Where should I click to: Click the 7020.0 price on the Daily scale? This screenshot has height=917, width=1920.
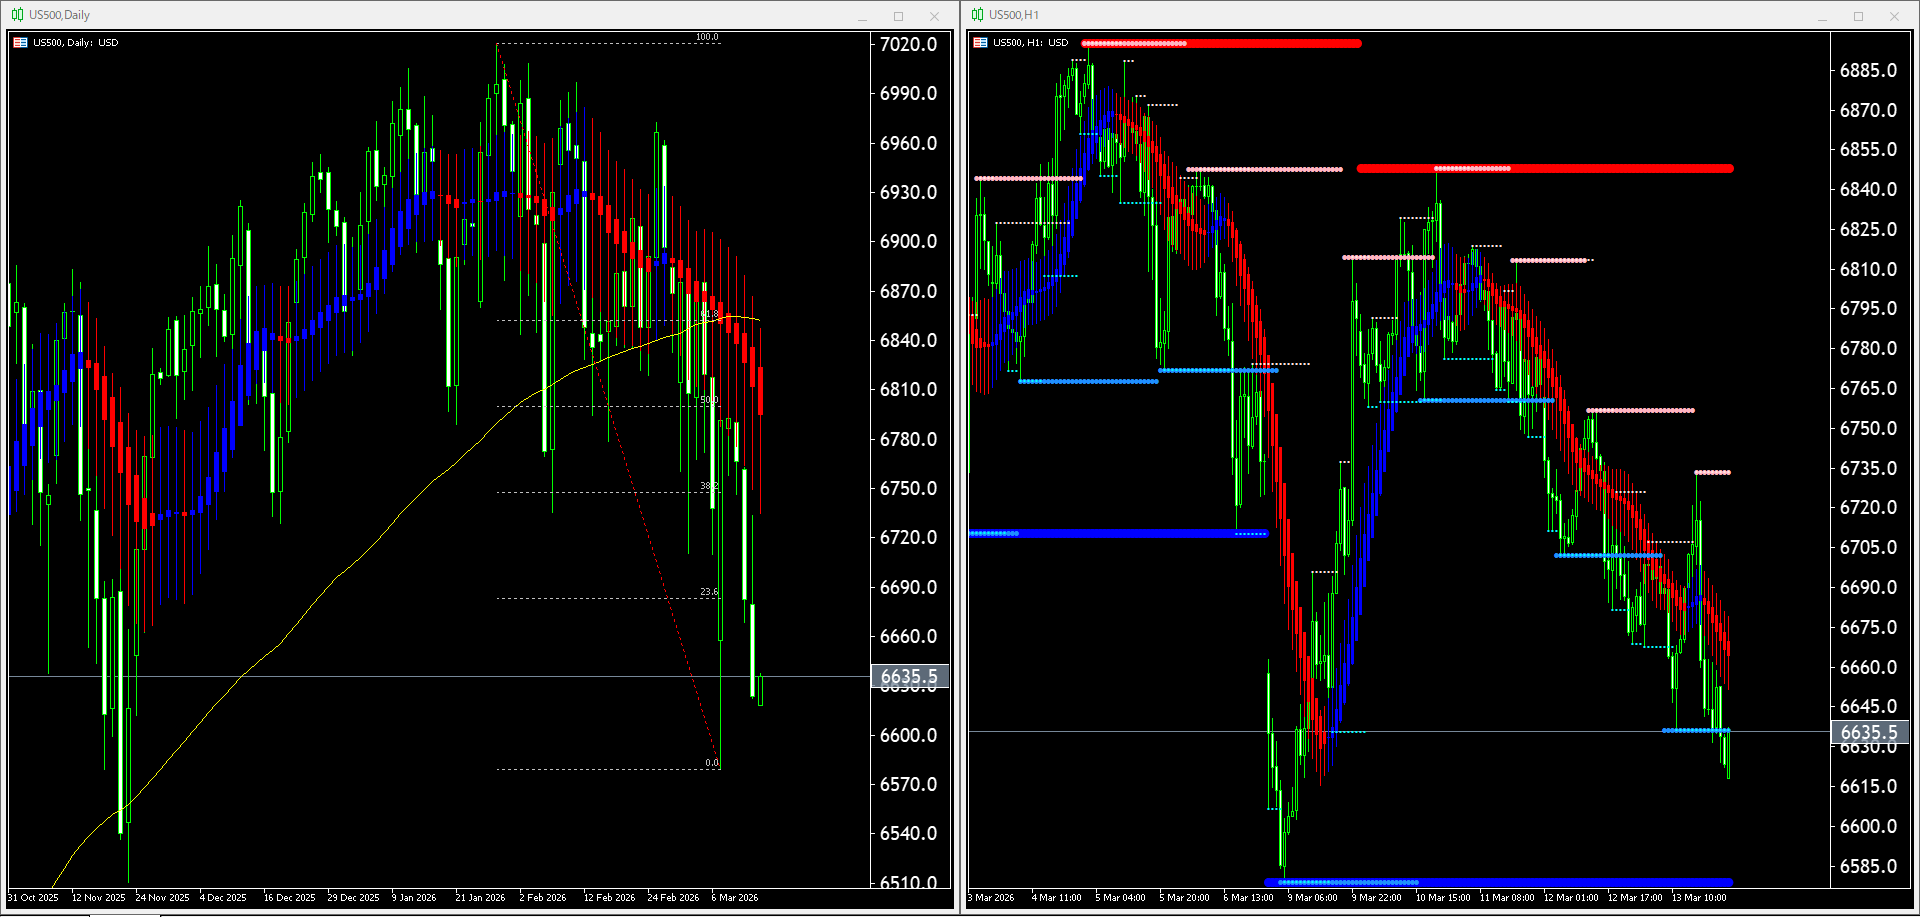(909, 44)
